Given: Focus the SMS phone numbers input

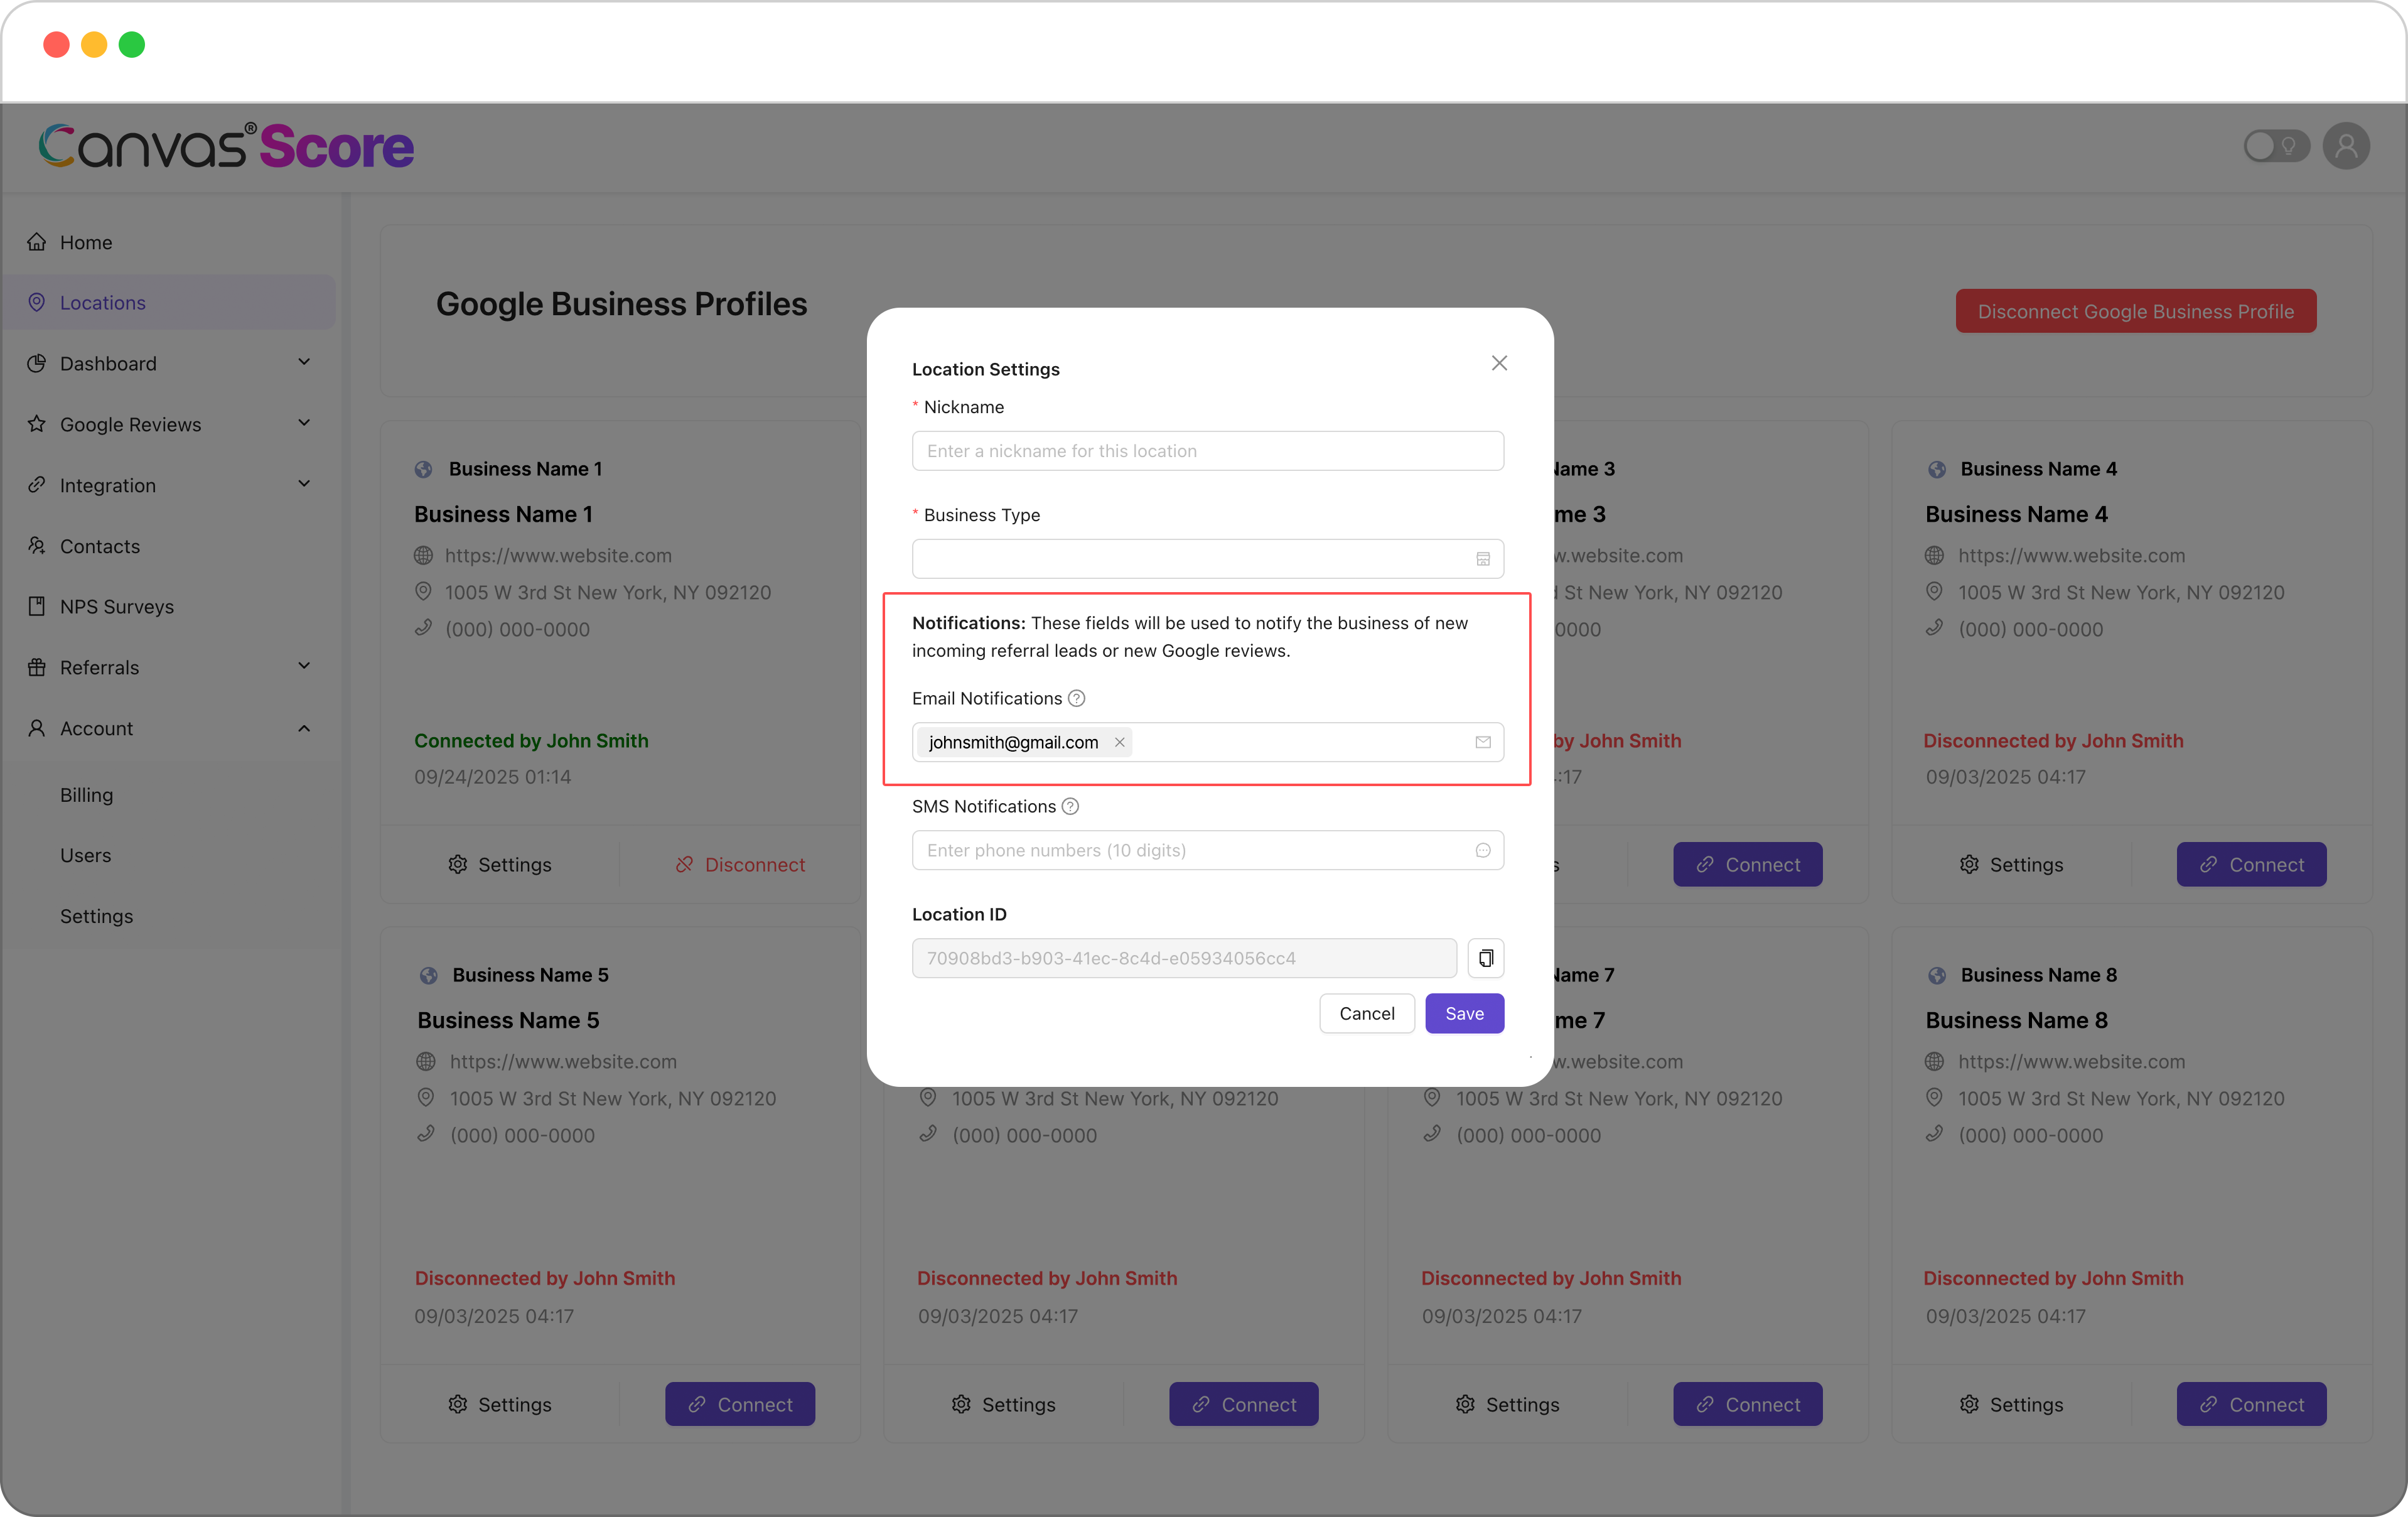Looking at the screenshot, I should (1207, 850).
